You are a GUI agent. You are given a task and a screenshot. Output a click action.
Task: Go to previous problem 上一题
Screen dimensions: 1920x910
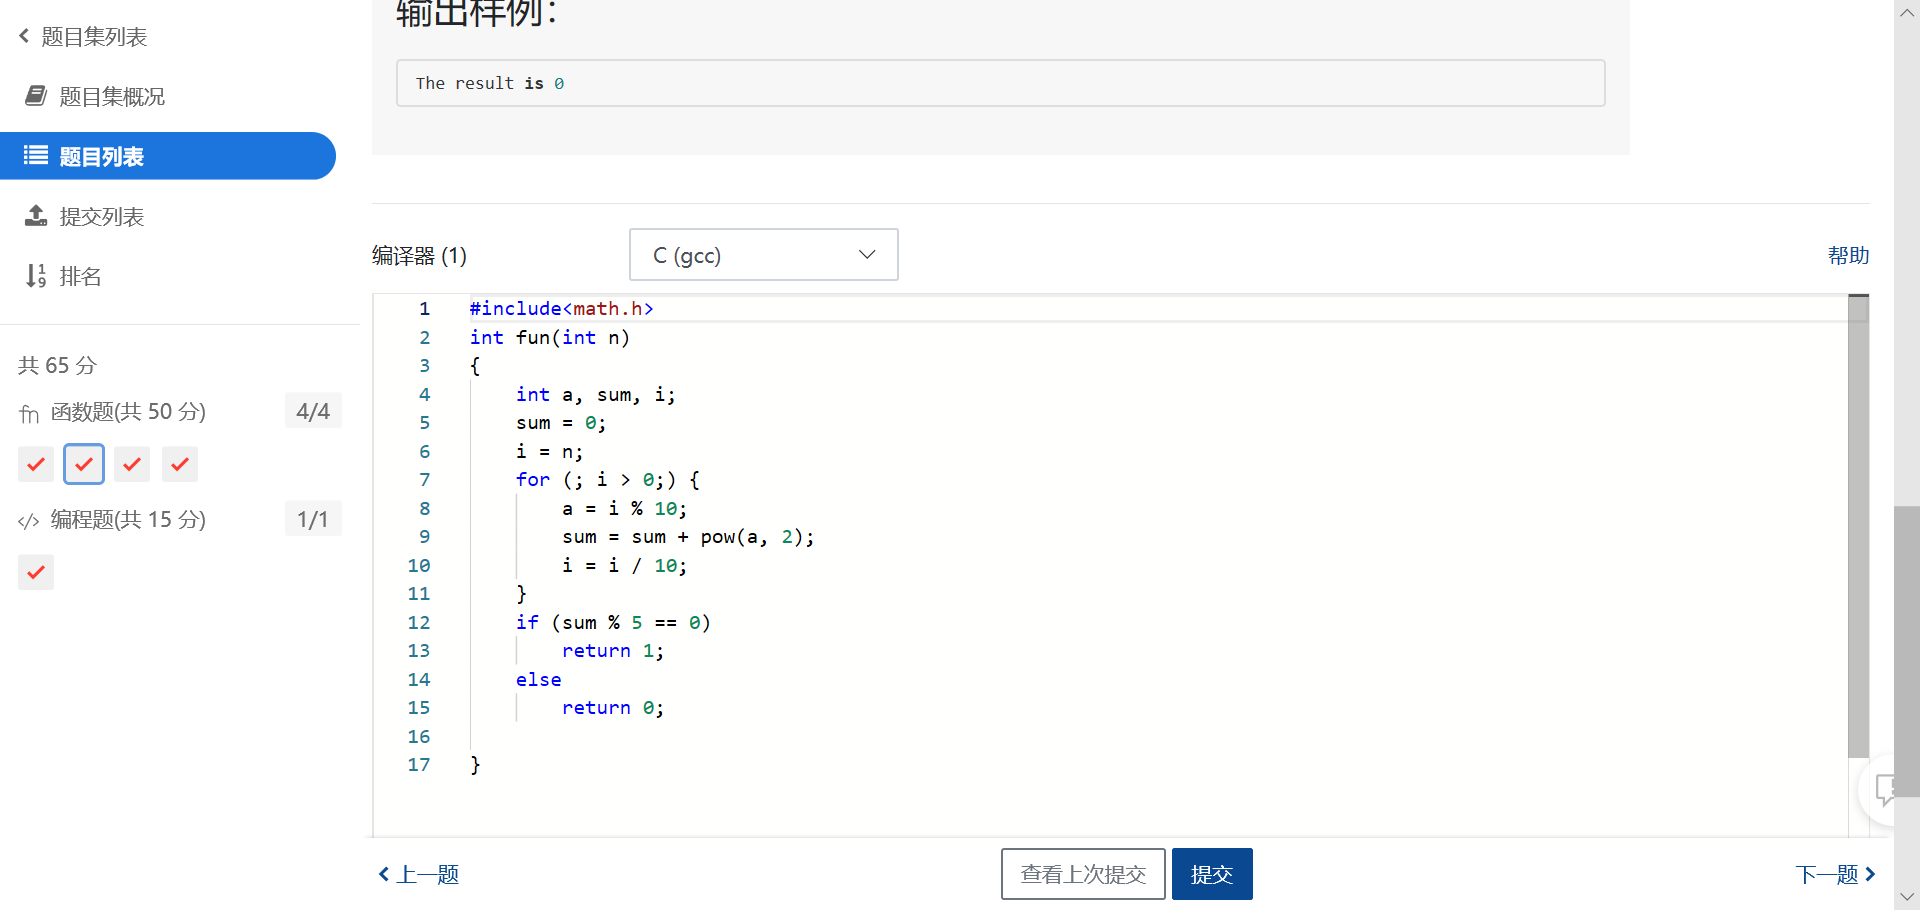419,875
